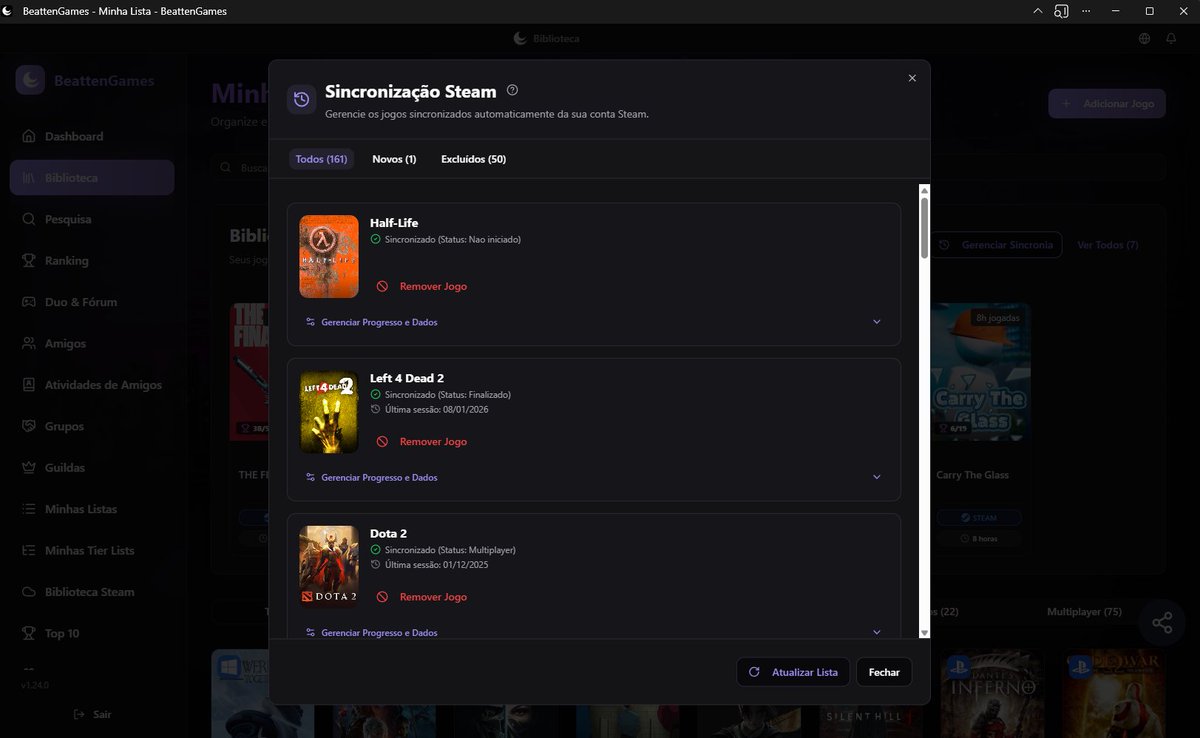Open the Excluídos (50) tab

click(473, 159)
